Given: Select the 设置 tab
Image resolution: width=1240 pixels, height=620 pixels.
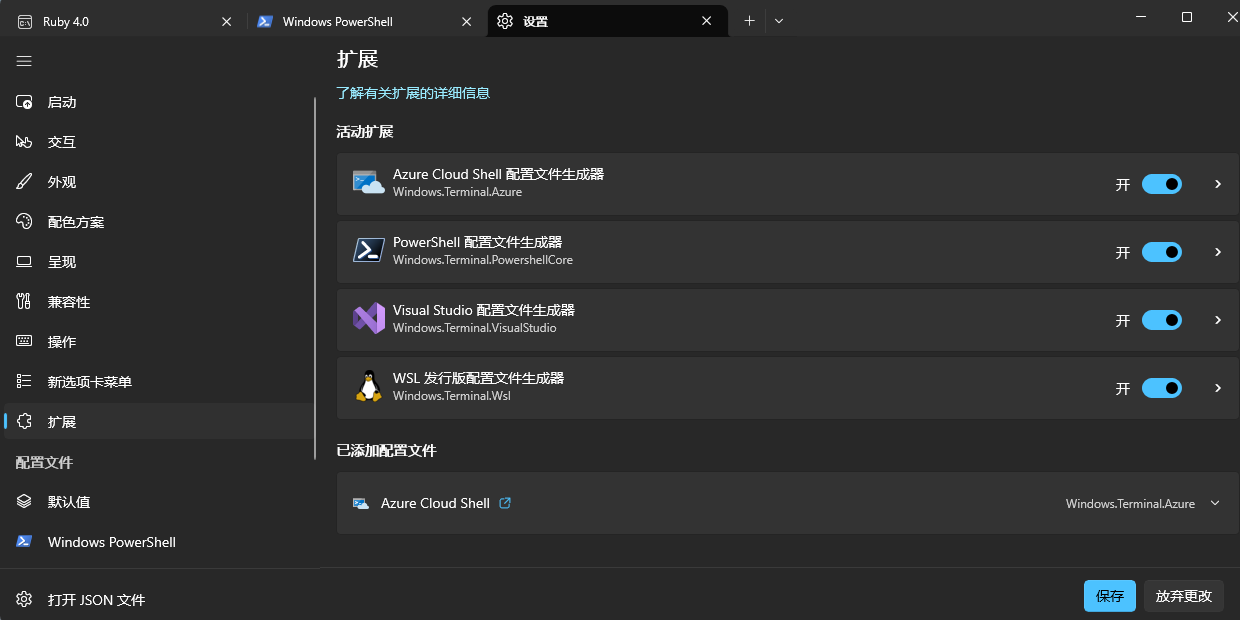Looking at the screenshot, I should 607,21.
